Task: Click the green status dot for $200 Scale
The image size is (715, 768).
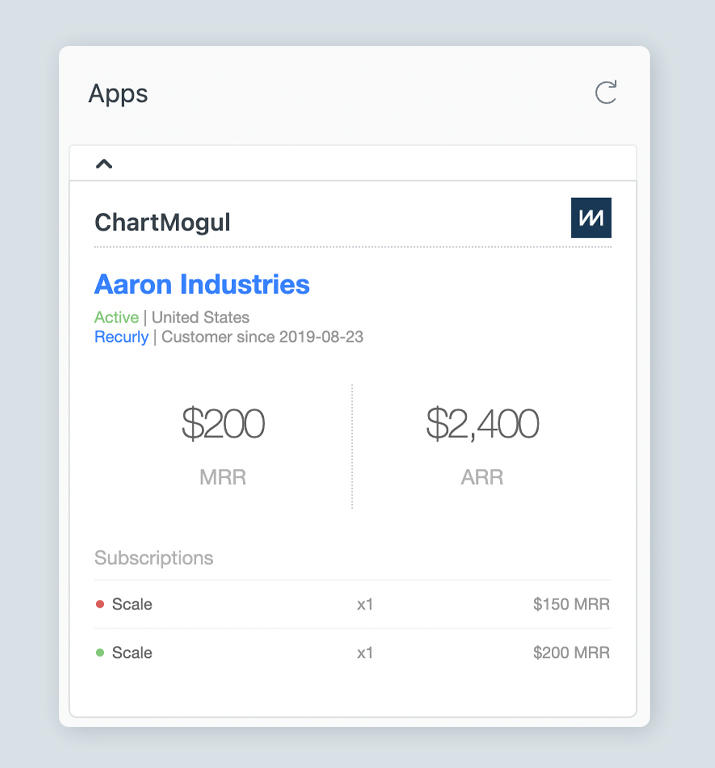Action: tap(100, 652)
